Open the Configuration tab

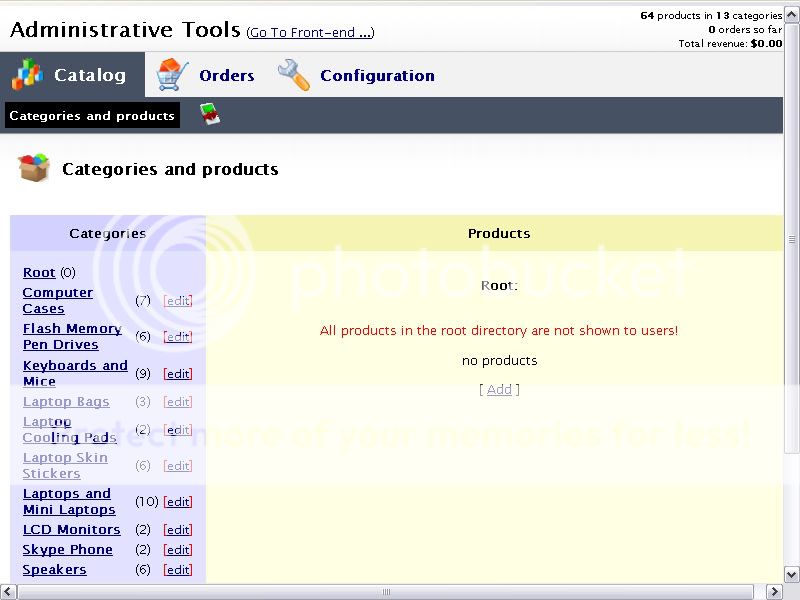pos(356,75)
